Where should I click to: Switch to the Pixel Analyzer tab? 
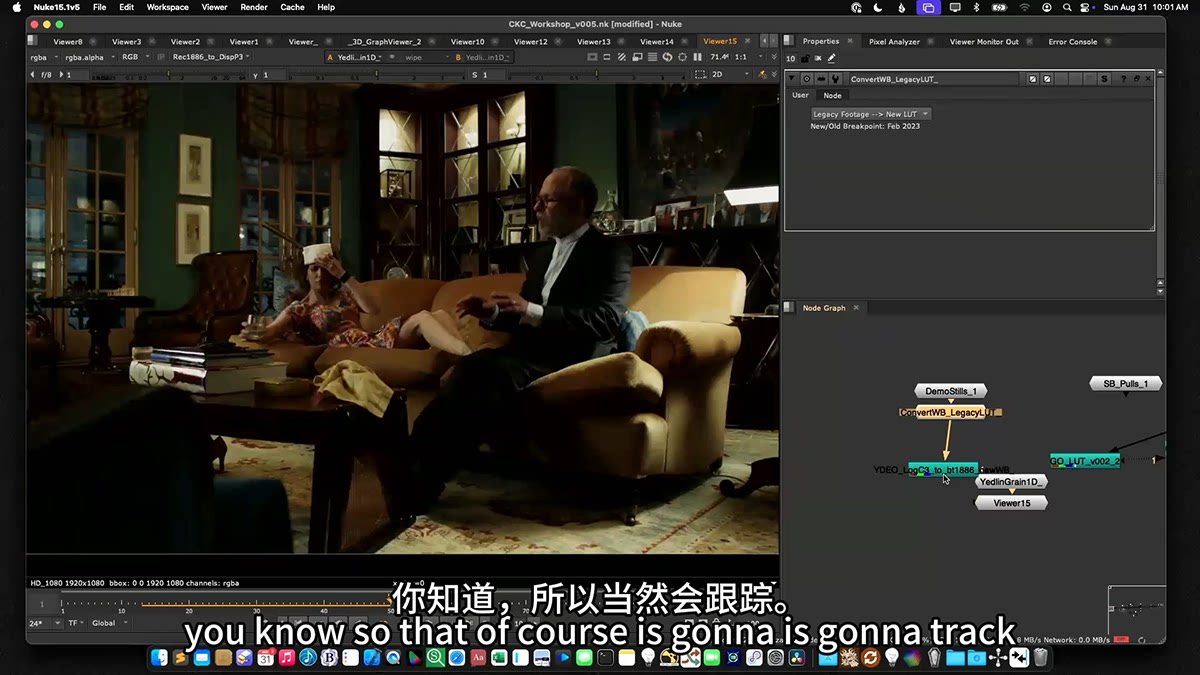click(894, 41)
